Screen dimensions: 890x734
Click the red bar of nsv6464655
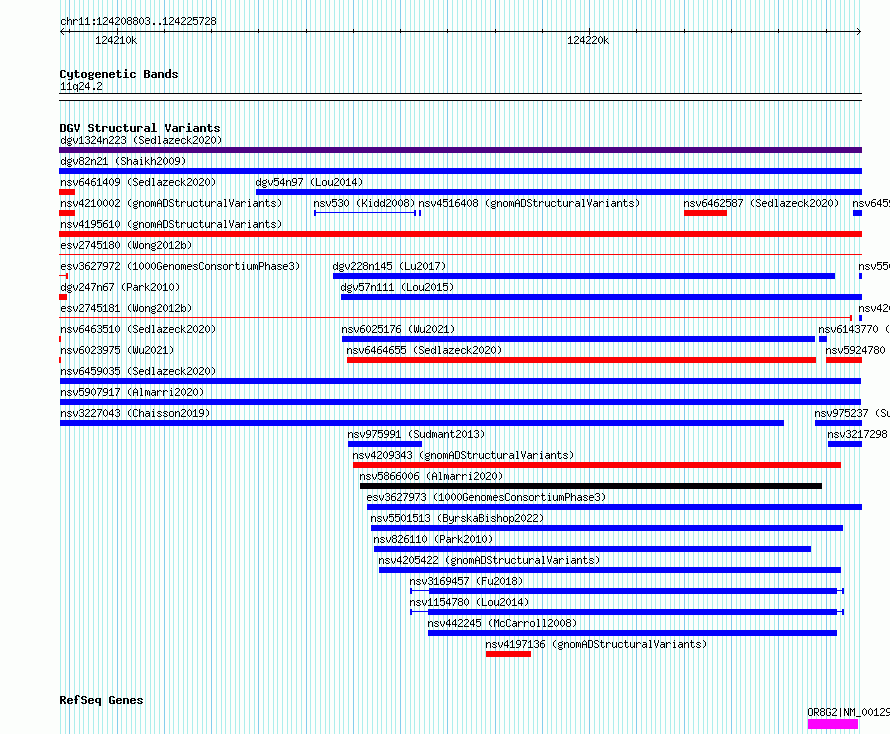point(581,360)
